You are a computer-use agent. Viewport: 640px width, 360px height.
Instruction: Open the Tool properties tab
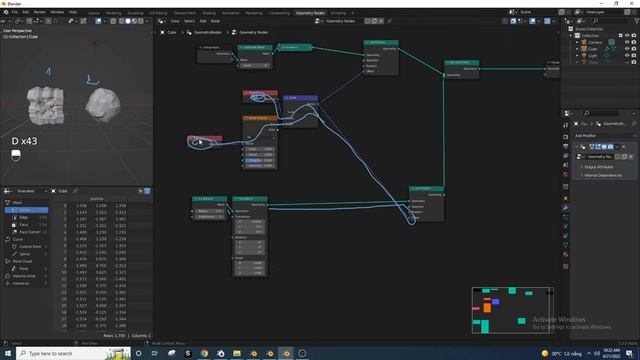tap(565, 125)
